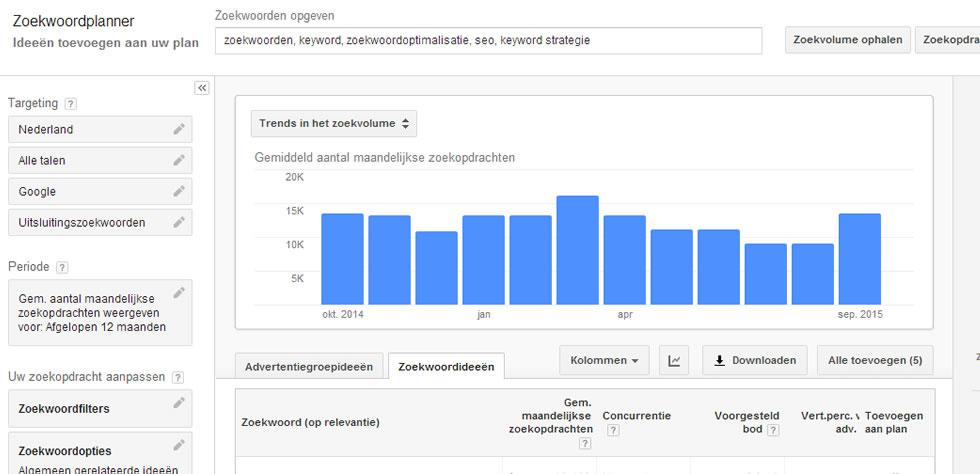Focus the Zoekwoorden opgeven input field
Image resolution: width=980 pixels, height=474 pixels.
pyautogui.click(x=489, y=41)
